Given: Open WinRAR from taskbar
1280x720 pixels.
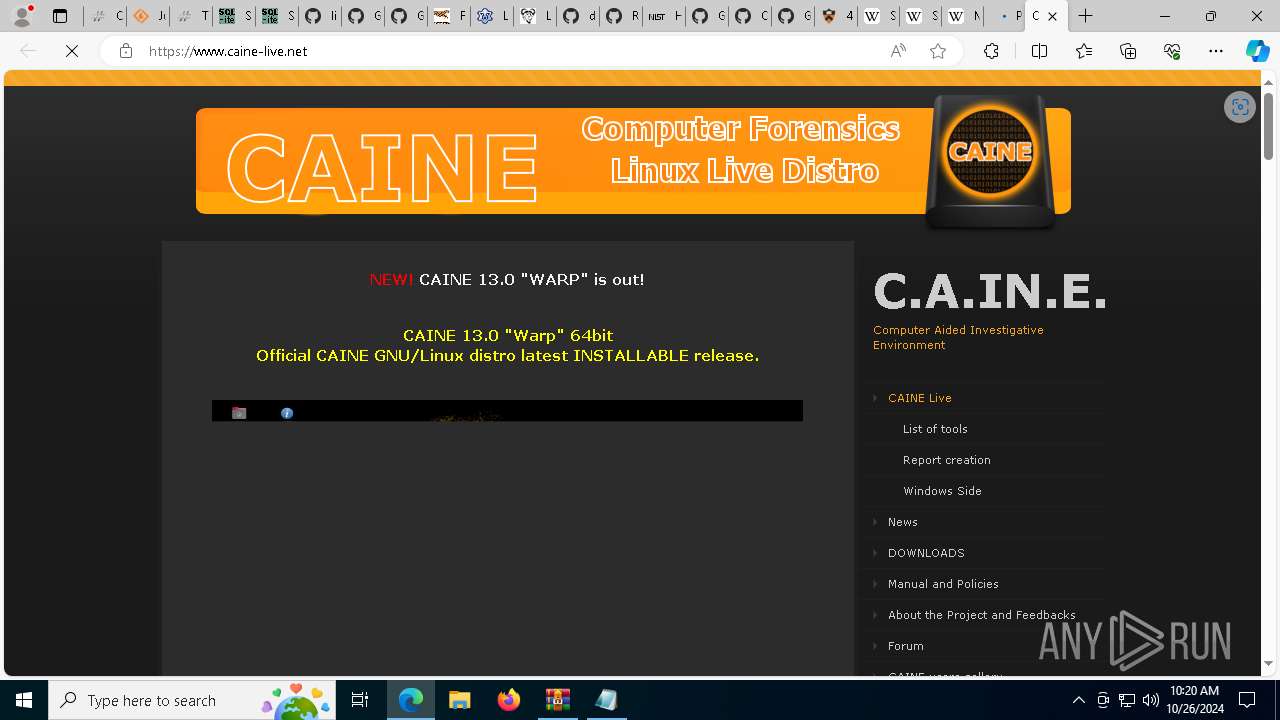Looking at the screenshot, I should tap(557, 700).
